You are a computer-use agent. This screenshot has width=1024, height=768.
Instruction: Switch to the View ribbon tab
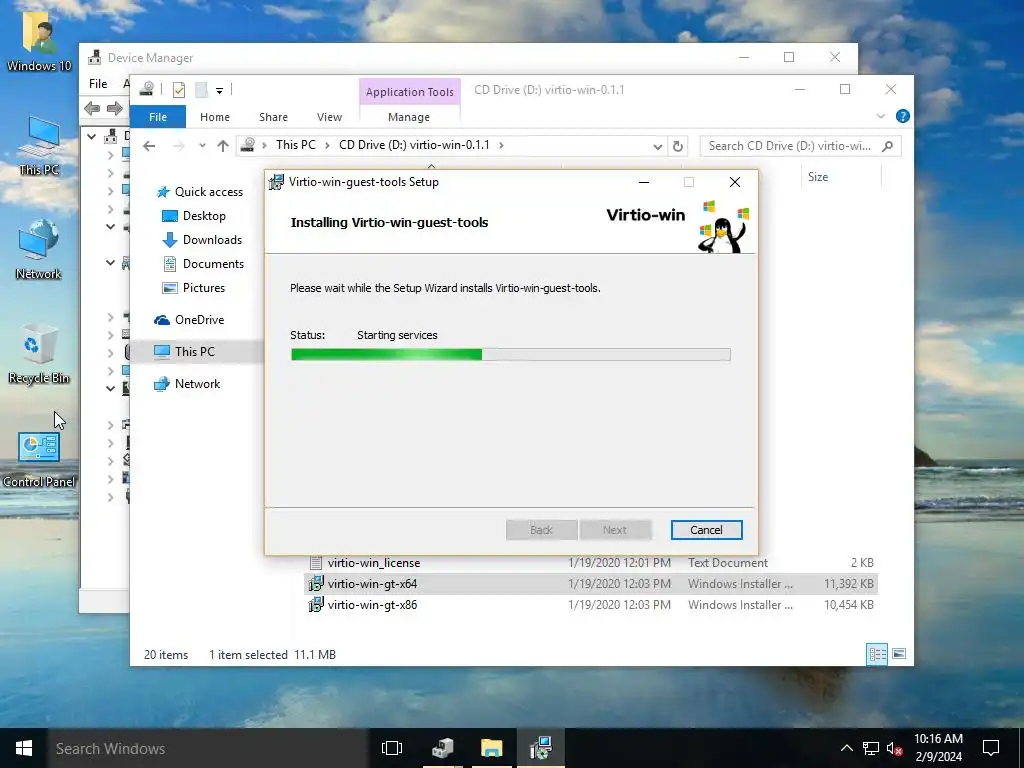[329, 117]
